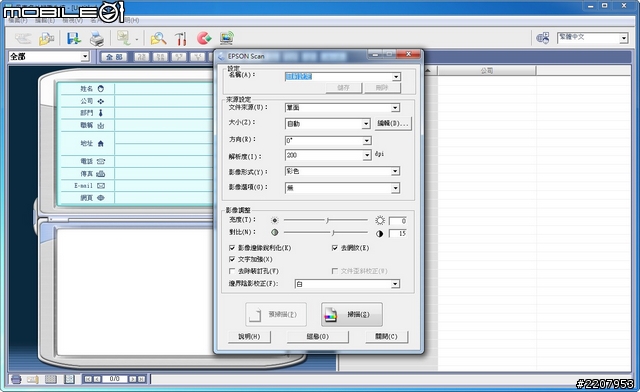
Task: Click the 預掃描(P) preview button
Action: pos(276,314)
